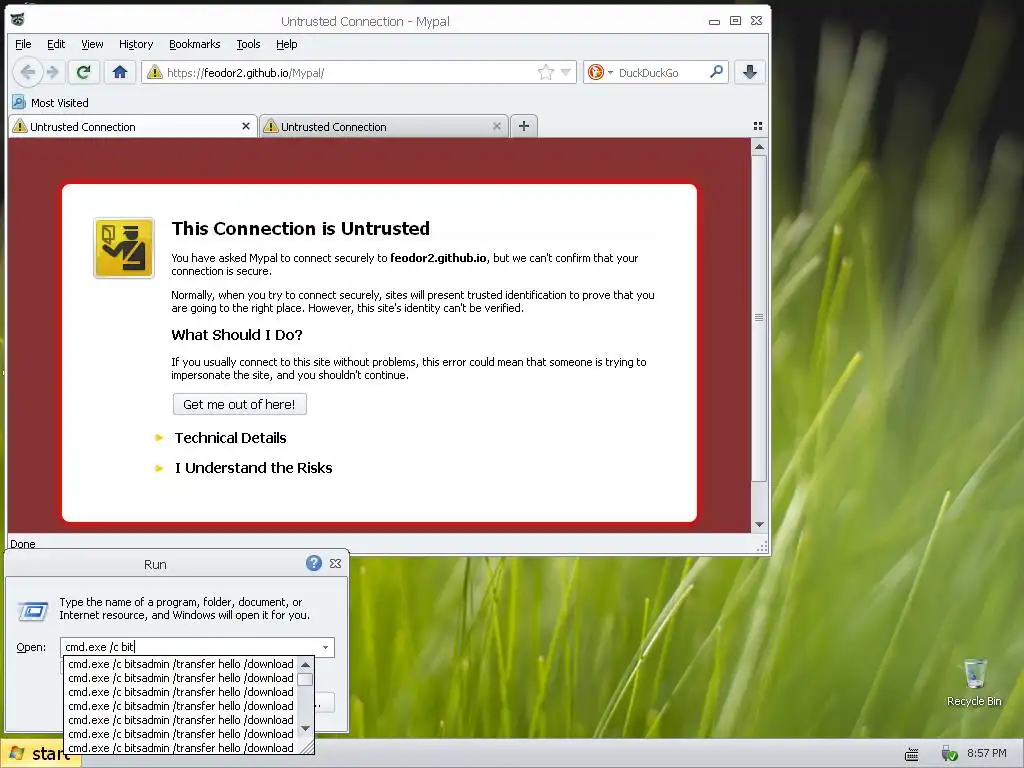Click page scrollbar up arrow
Image resolution: width=1024 pixels, height=768 pixels.
click(759, 147)
